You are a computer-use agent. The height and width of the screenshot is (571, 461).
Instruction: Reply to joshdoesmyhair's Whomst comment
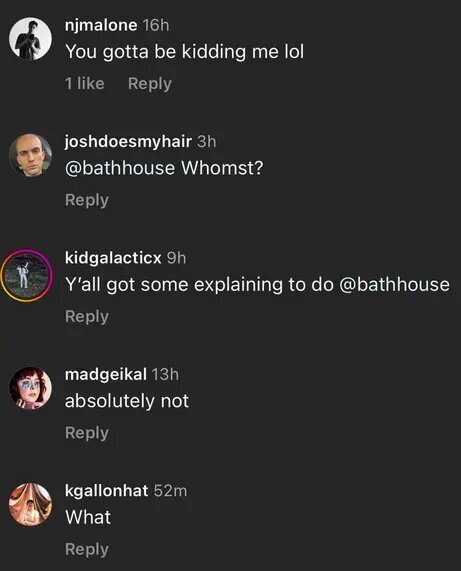tap(87, 200)
